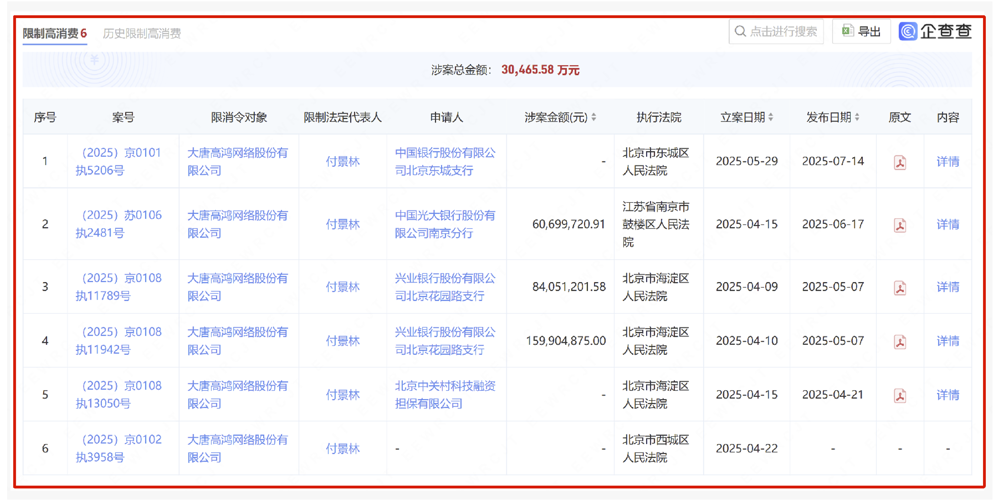The image size is (1001, 500).
Task: Select amount 60,699,720.91
Action: coord(569,224)
